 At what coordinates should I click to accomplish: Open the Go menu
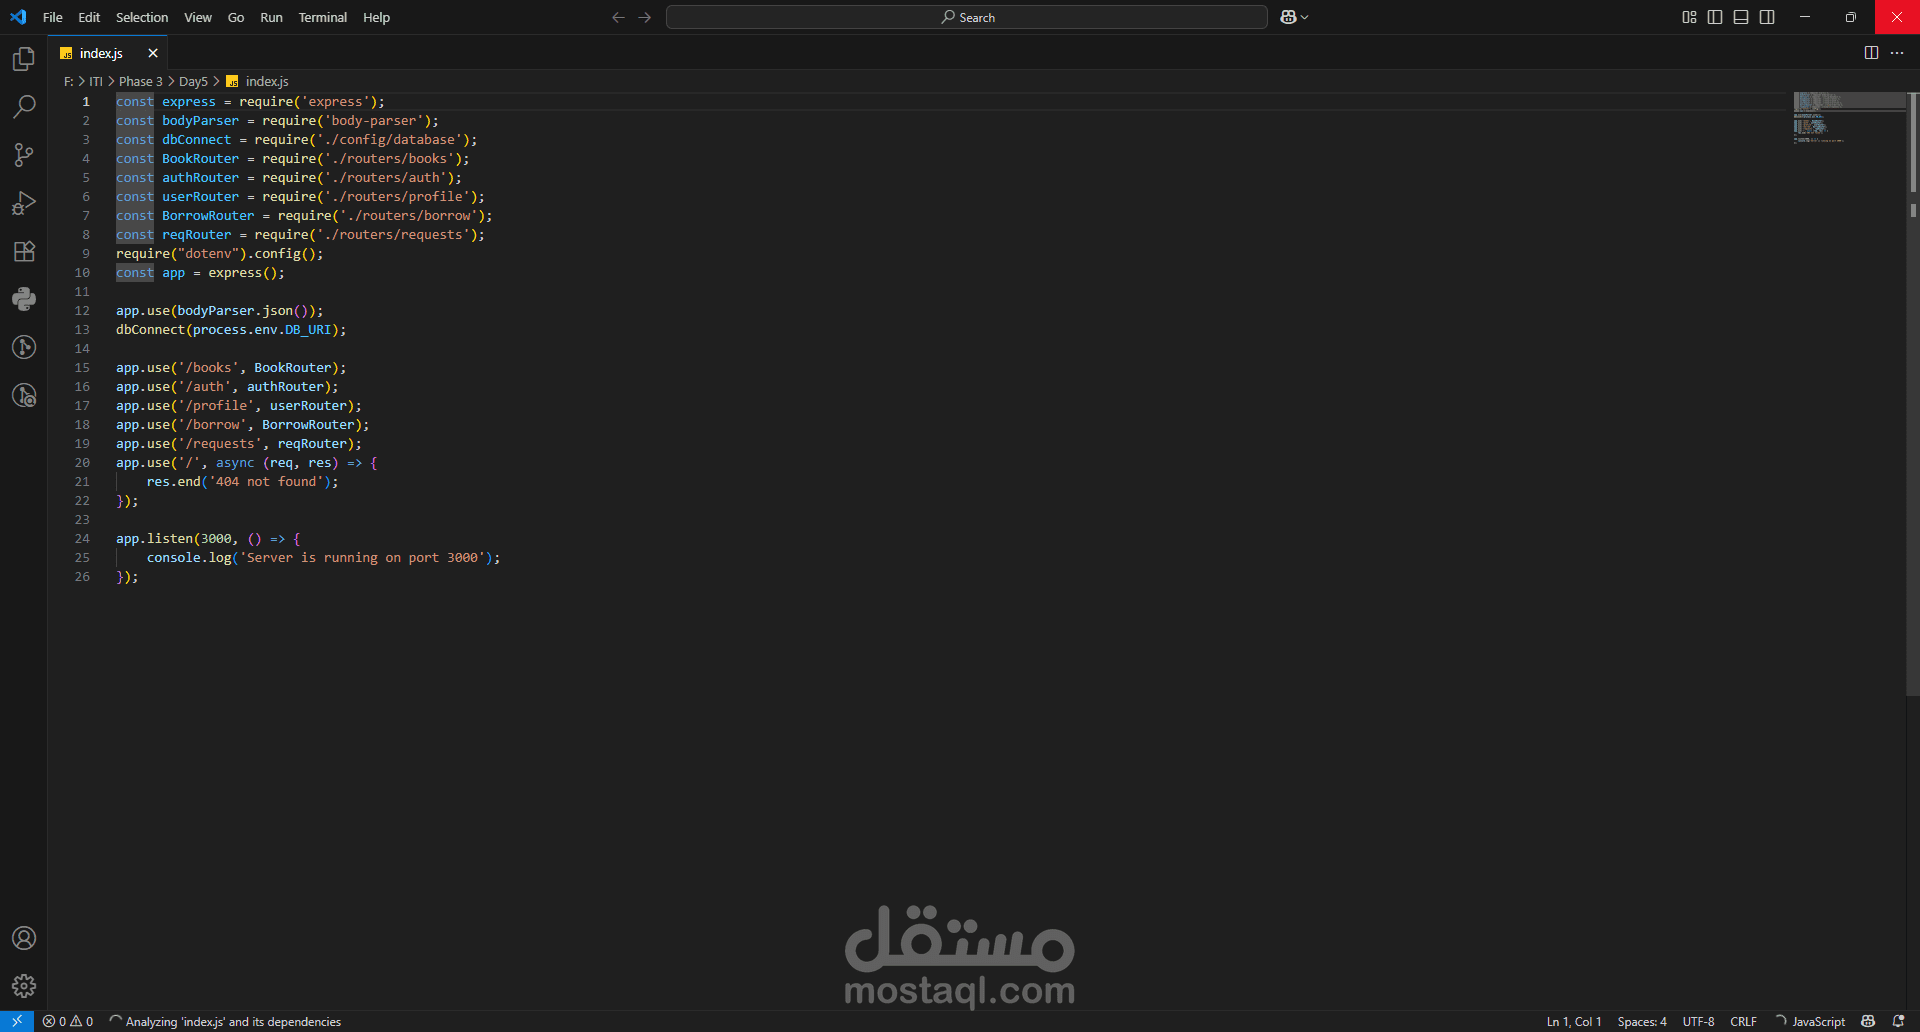pos(236,17)
